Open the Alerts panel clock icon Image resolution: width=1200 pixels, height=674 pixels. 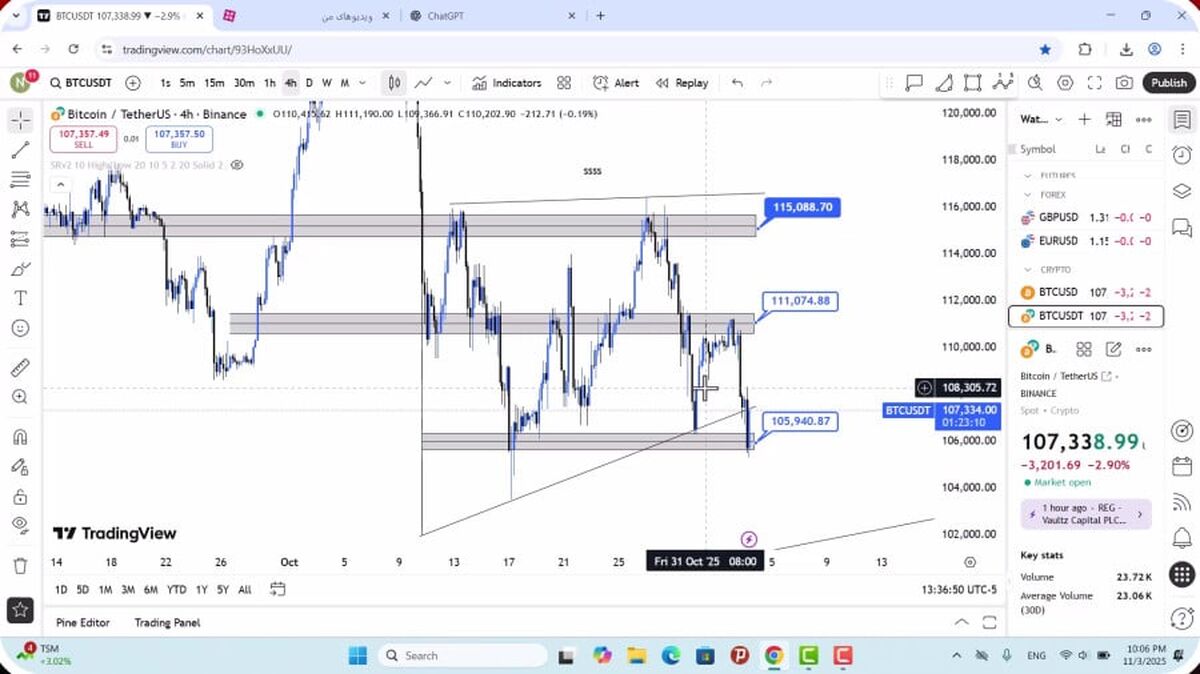(x=1181, y=155)
